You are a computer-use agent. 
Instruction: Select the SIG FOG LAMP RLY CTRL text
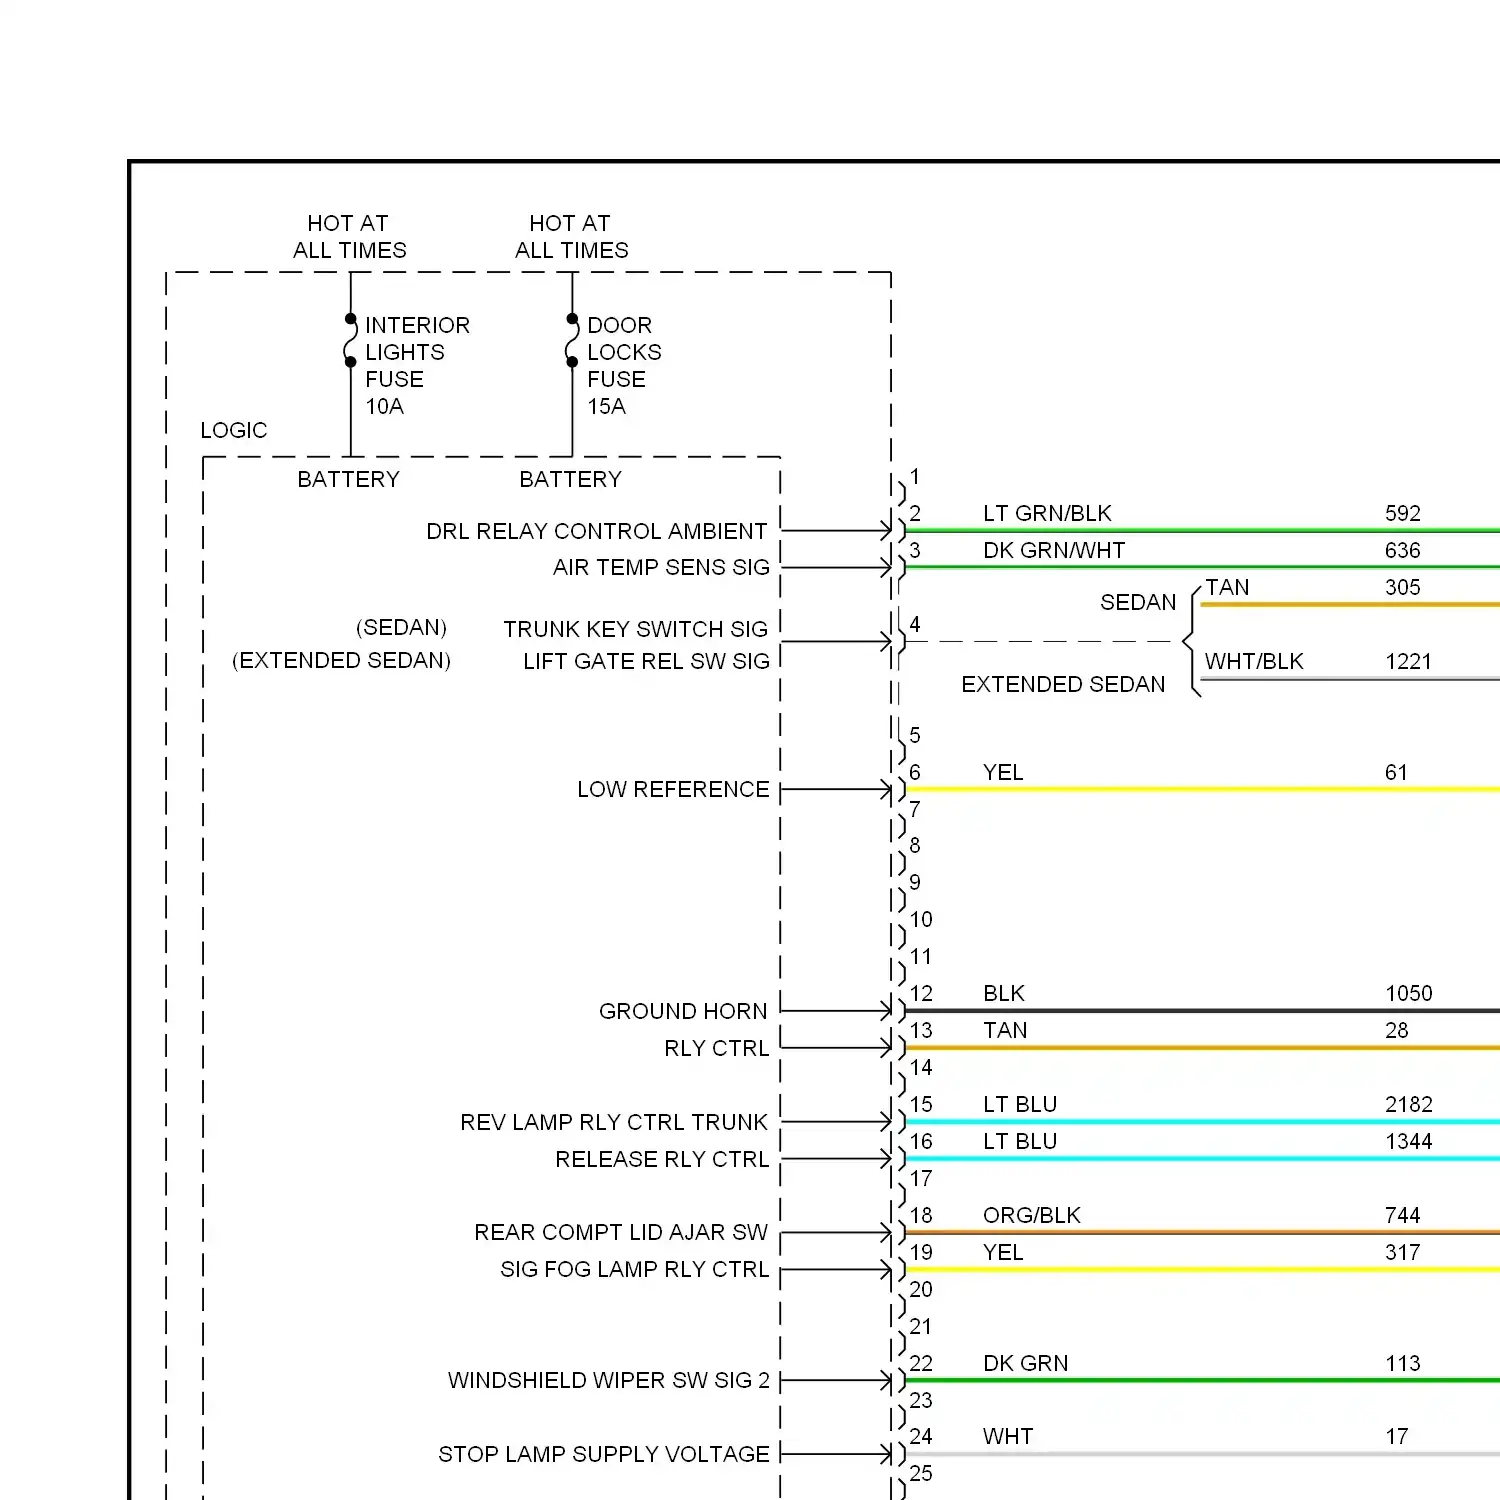(635, 1269)
